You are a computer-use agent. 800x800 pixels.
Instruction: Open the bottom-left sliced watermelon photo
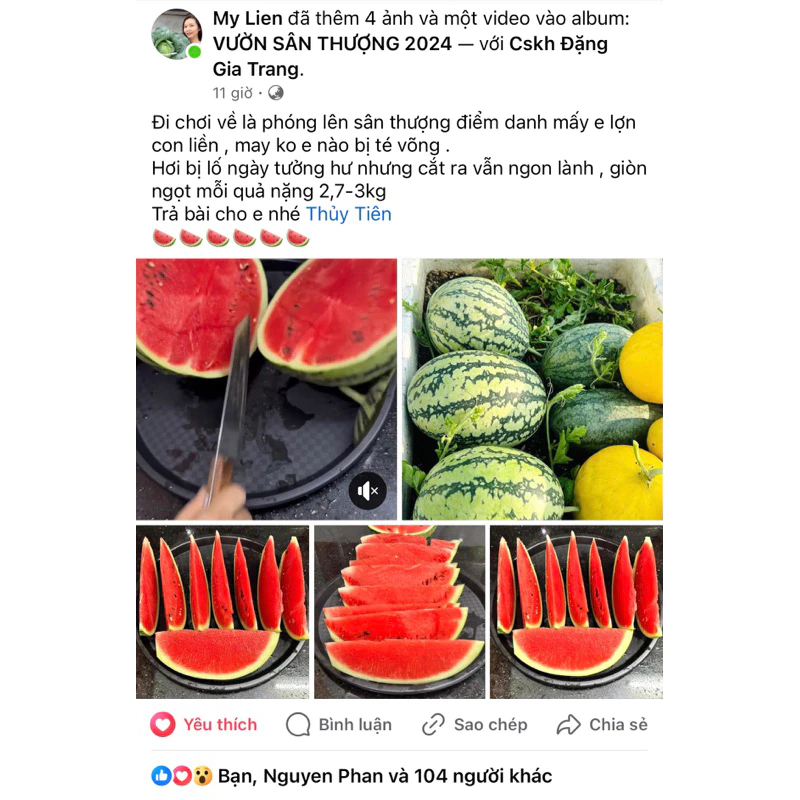tap(222, 612)
